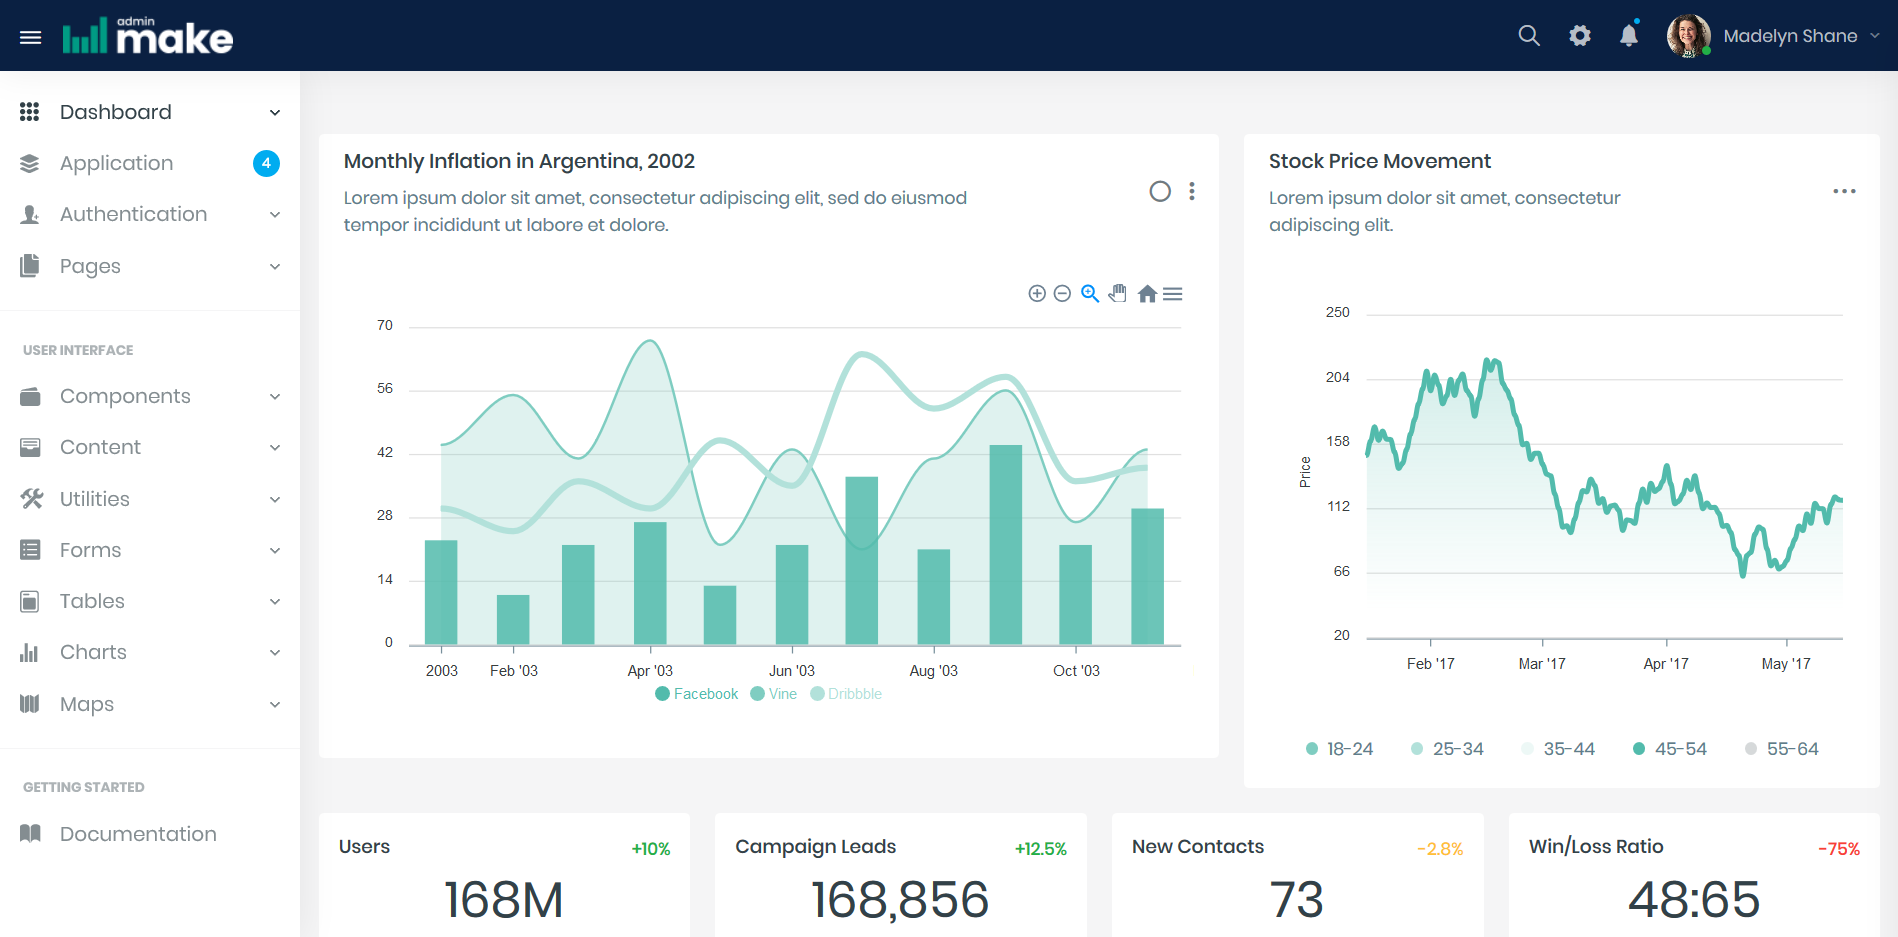The width and height of the screenshot is (1898, 937).
Task: Open the Application menu item
Action: point(116,163)
